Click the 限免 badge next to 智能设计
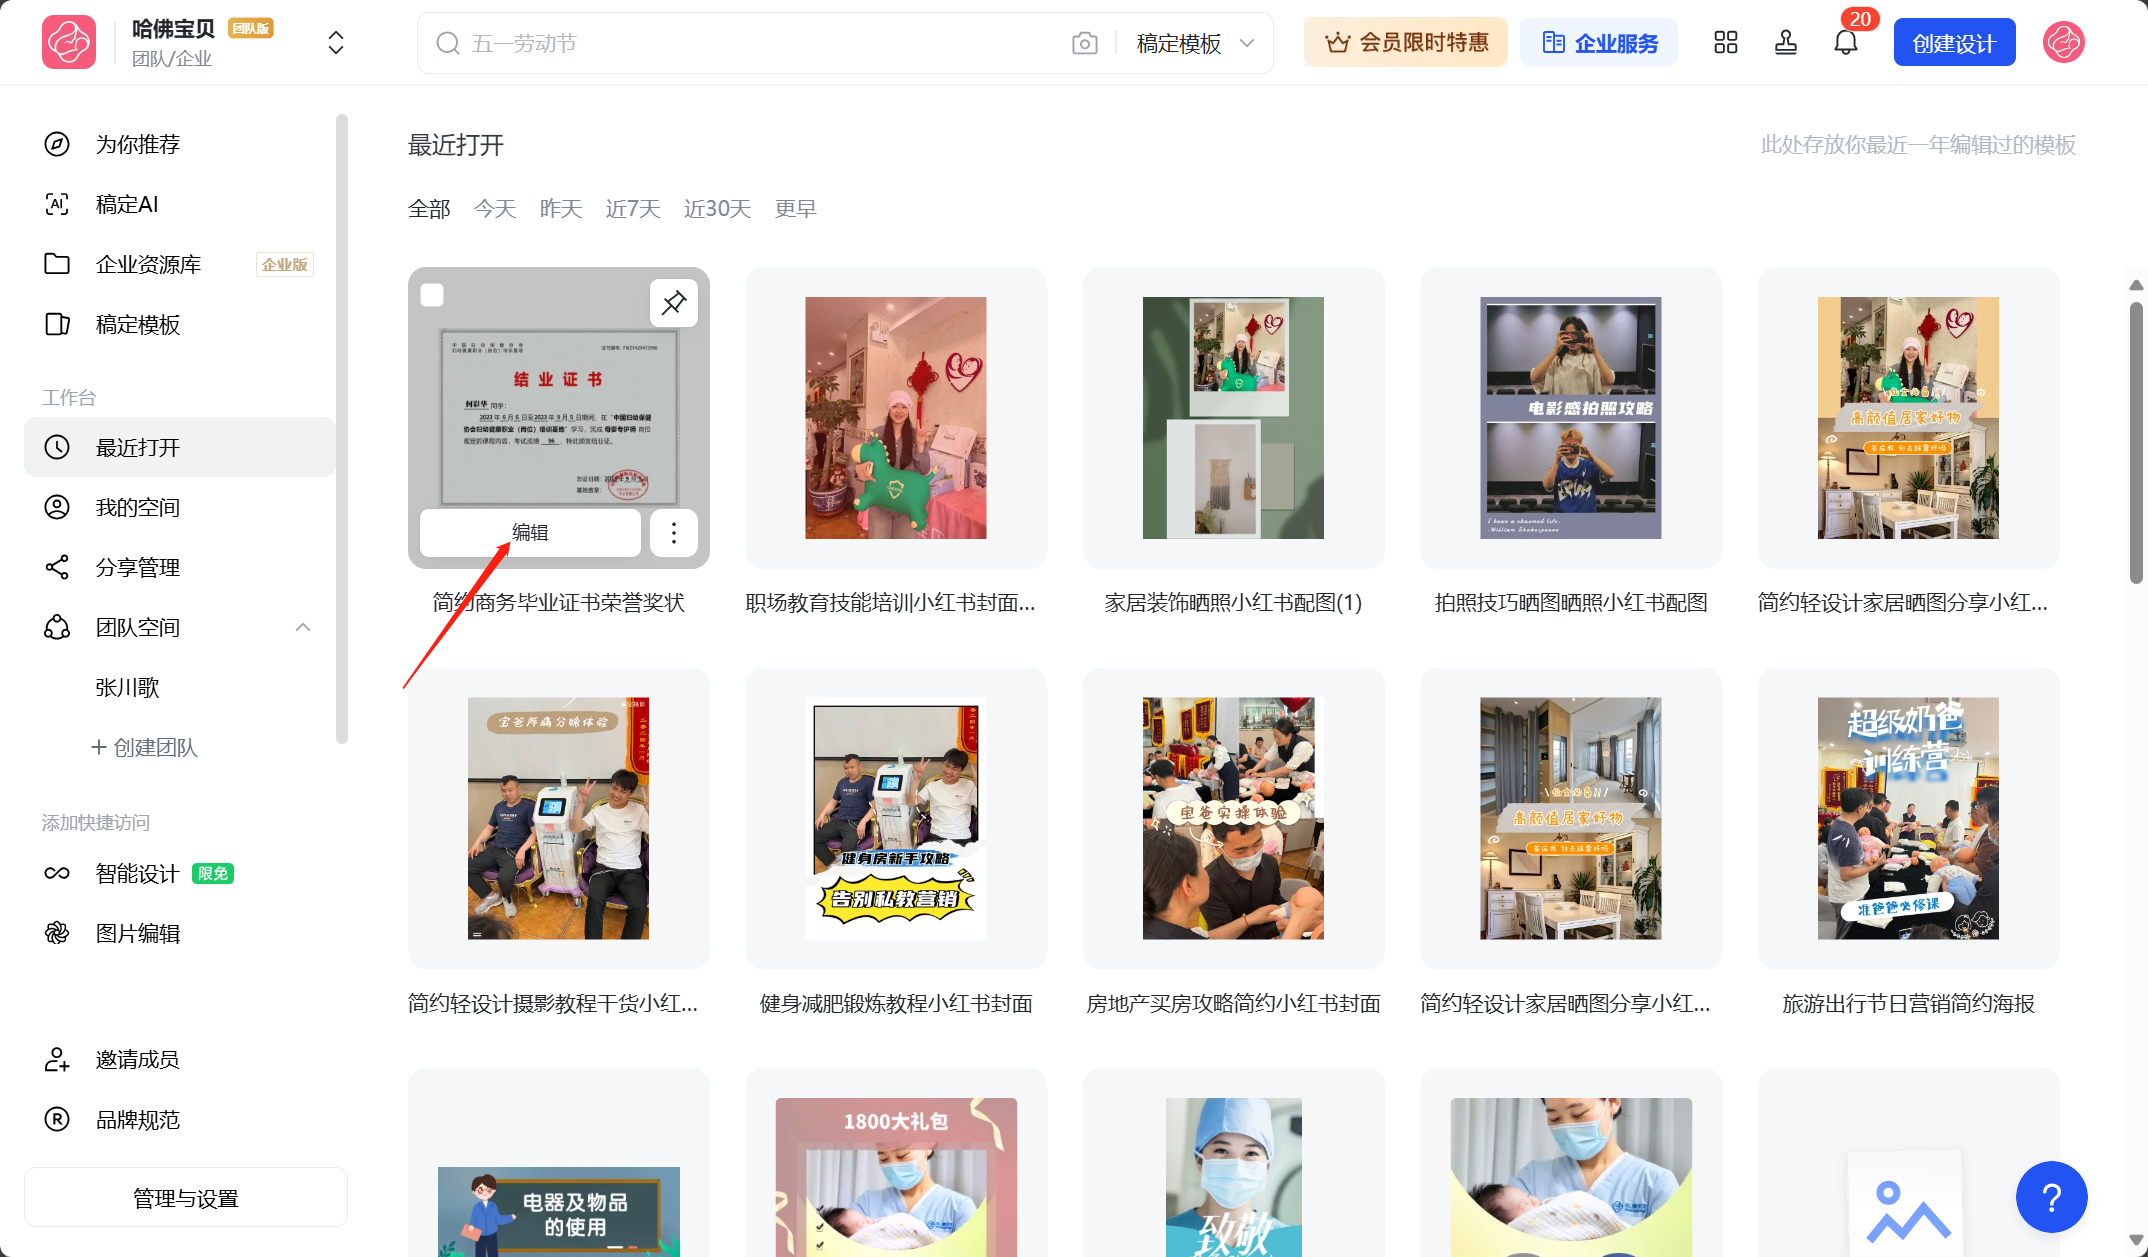 pos(213,873)
